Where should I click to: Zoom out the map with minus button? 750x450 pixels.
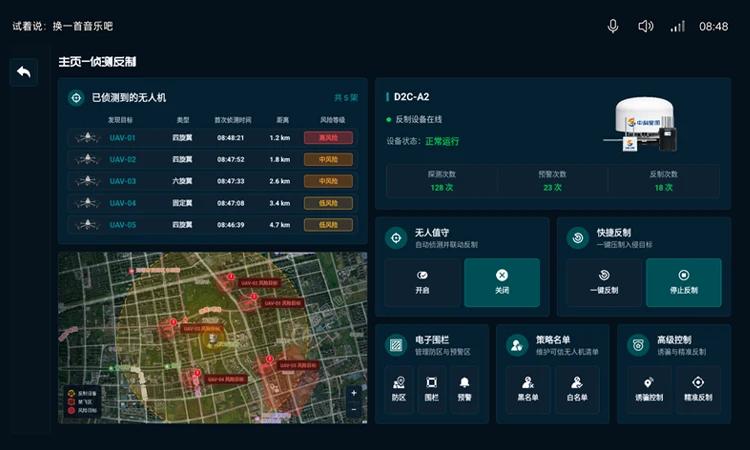pyautogui.click(x=353, y=410)
